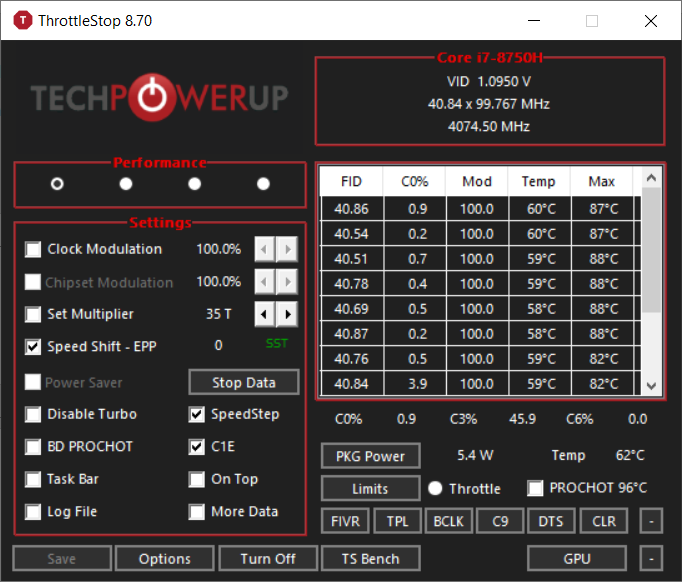Click the minus button beside CLR
Viewport: 682px width, 582px height.
[x=651, y=521]
